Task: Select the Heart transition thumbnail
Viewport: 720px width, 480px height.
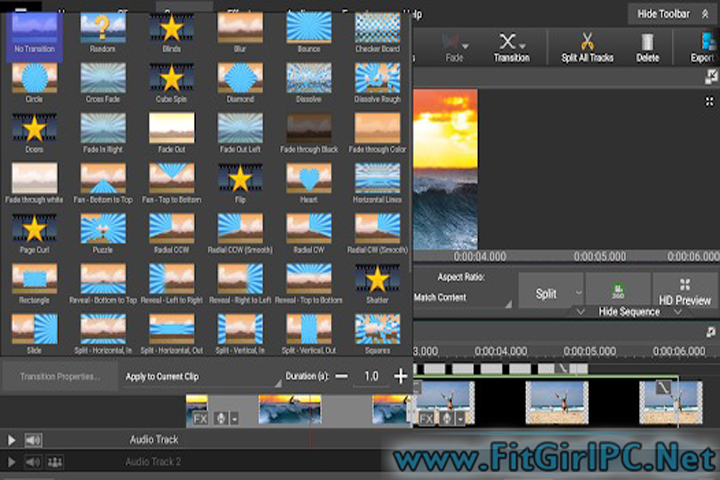Action: coord(309,181)
